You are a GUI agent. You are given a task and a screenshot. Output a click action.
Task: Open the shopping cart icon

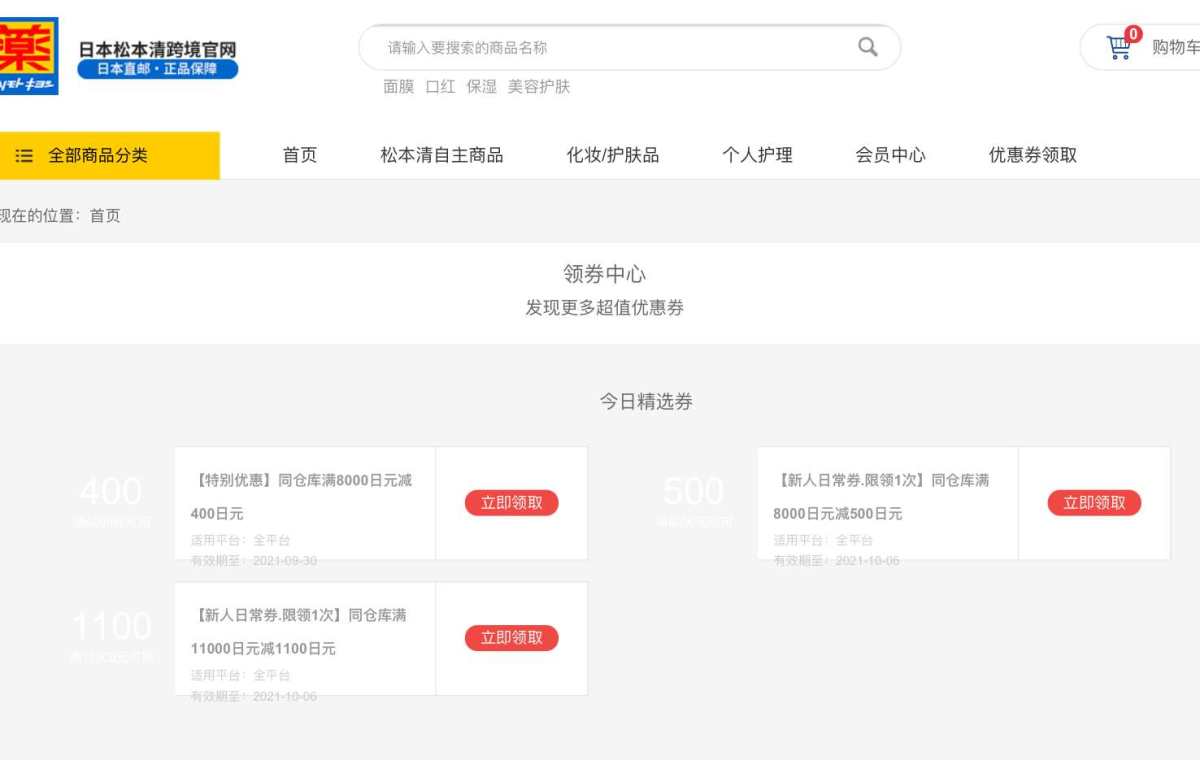[1118, 47]
